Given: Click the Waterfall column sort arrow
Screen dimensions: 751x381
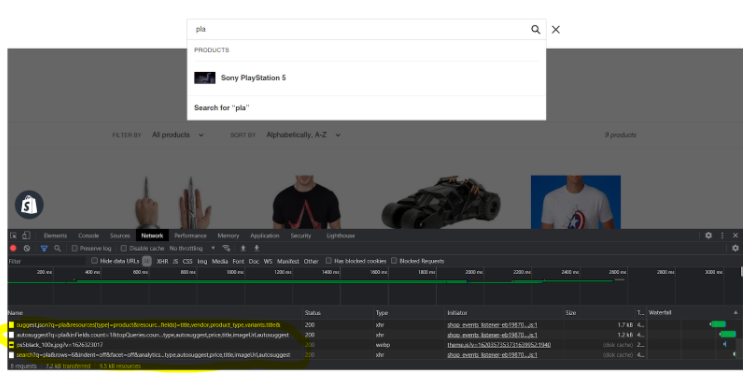Looking at the screenshot, I should (x=736, y=312).
